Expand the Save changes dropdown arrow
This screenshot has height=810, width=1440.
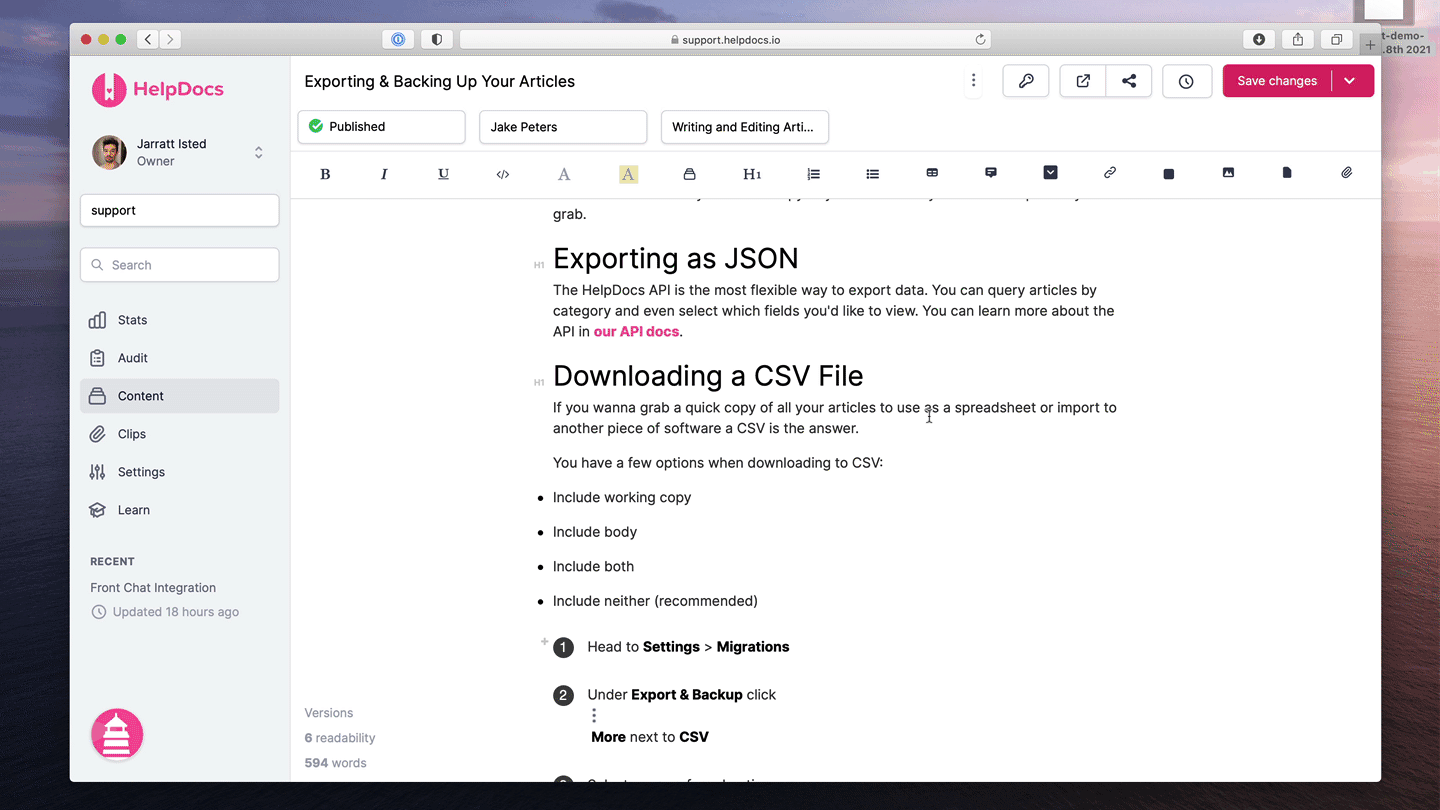tap(1351, 81)
